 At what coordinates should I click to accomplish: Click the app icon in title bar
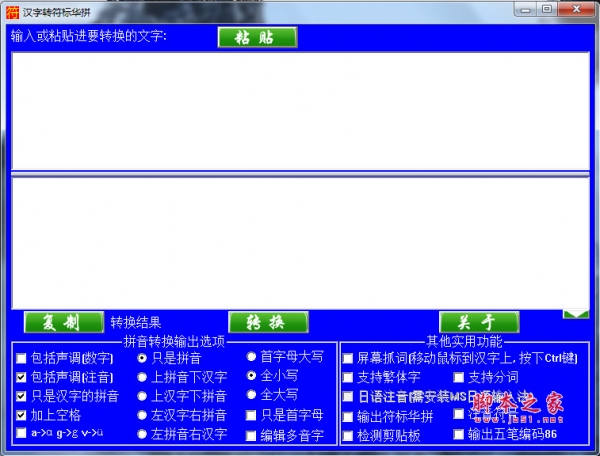pos(12,12)
